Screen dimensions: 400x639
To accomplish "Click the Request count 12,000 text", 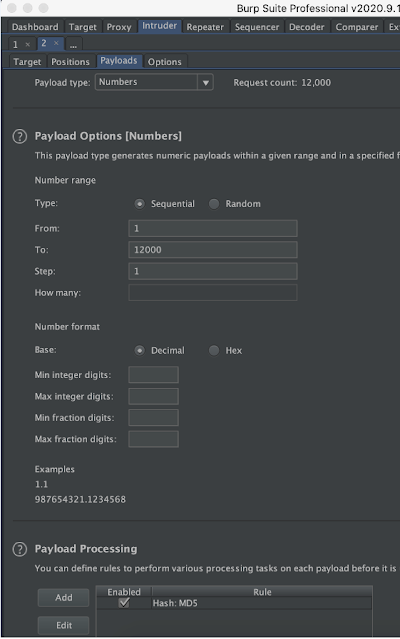I will pos(282,83).
